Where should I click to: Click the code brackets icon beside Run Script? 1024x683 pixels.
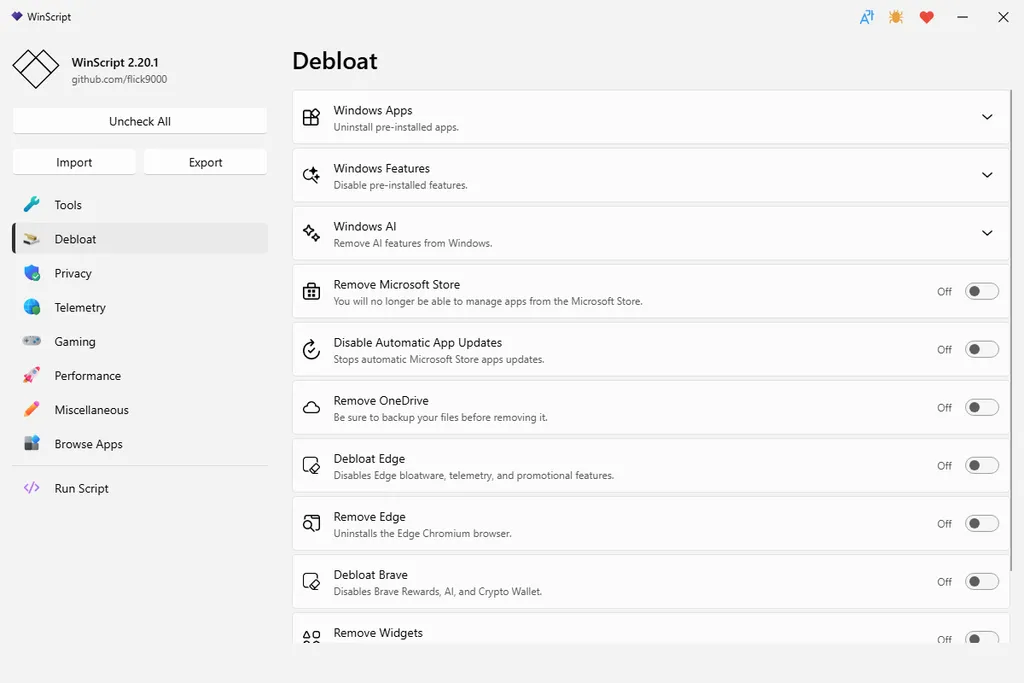click(31, 488)
